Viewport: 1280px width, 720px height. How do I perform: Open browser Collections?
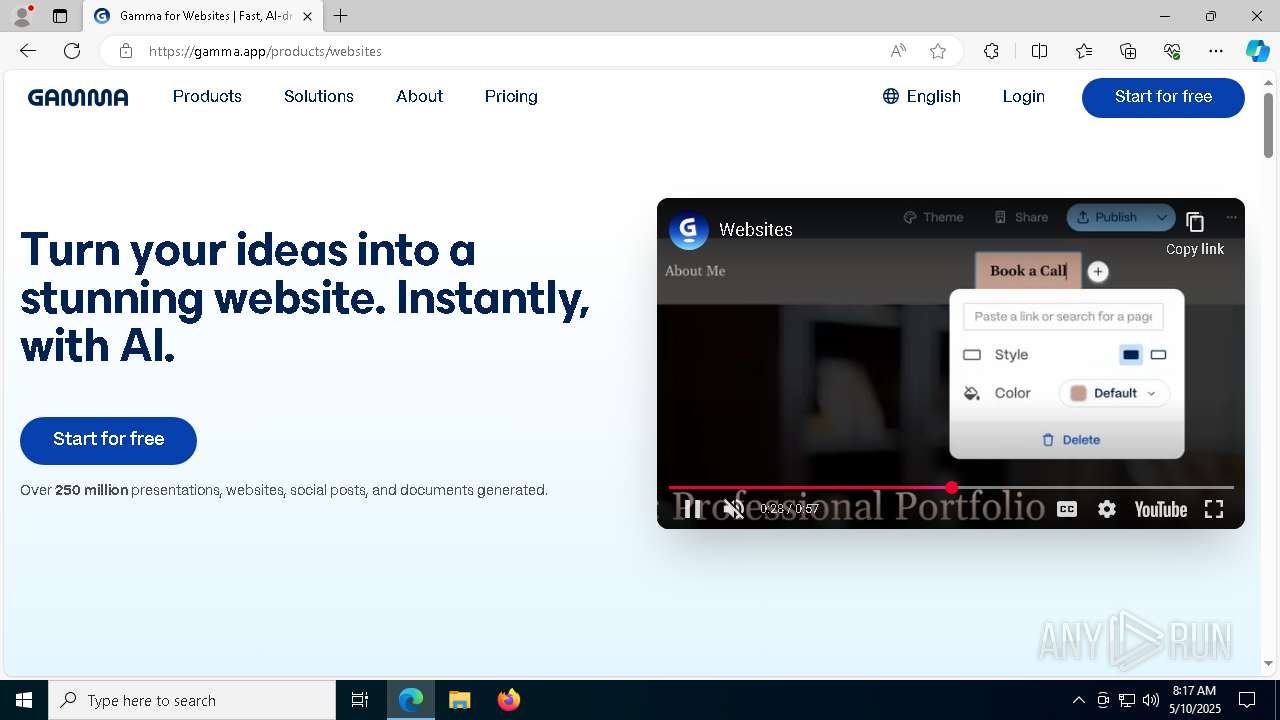pyautogui.click(x=1128, y=51)
